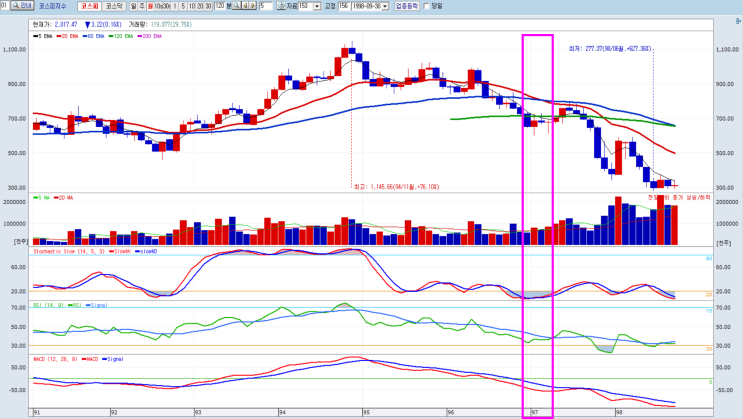Click the right arrow navigation icon
The width and height of the screenshot is (743, 419).
coord(253,6)
